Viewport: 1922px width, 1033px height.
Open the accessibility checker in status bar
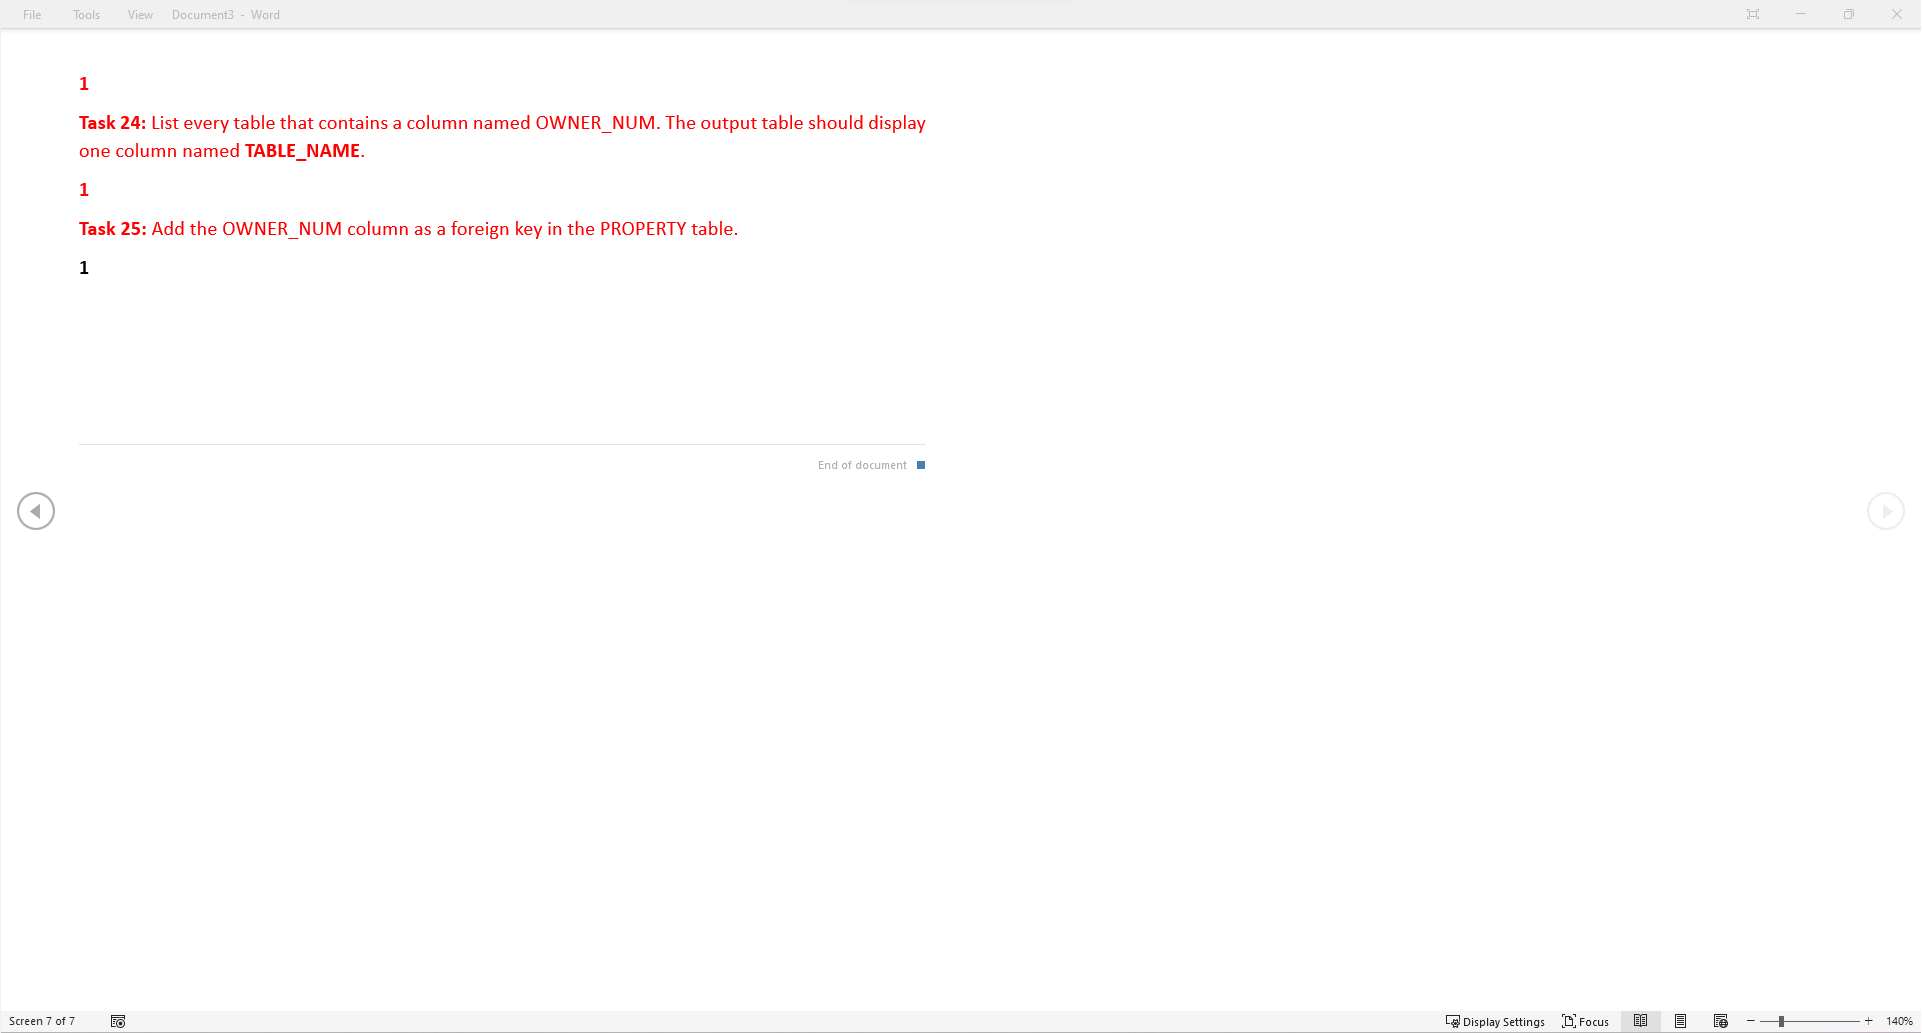point(117,1021)
